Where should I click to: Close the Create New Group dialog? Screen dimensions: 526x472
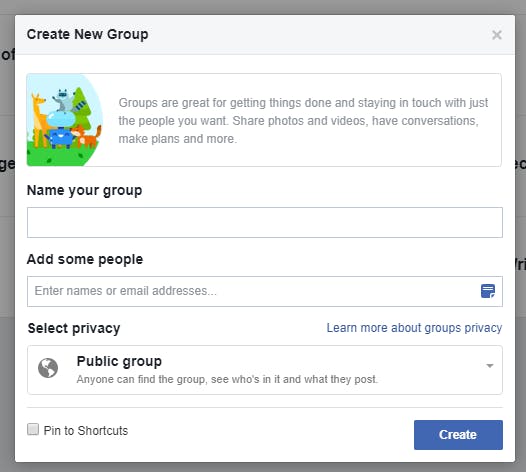(x=496, y=35)
